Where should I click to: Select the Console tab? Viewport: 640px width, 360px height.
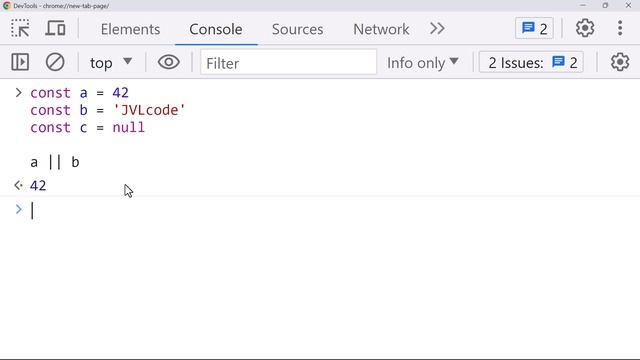click(x=216, y=29)
